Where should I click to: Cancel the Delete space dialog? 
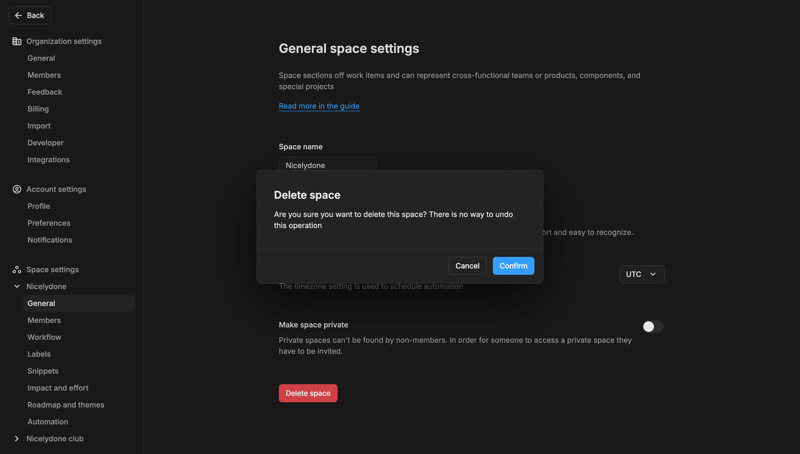pos(467,266)
